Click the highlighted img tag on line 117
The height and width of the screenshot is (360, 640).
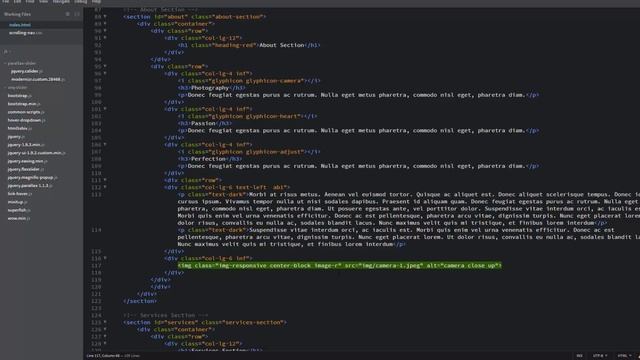[339, 265]
